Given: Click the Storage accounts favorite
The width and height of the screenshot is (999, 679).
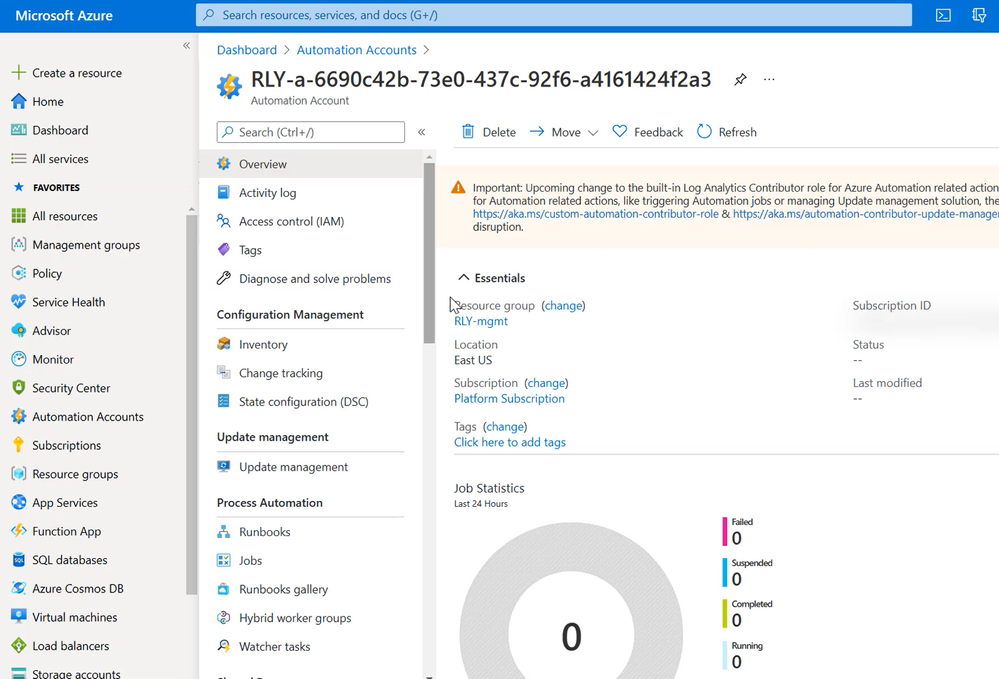Looking at the screenshot, I should coord(77,673).
